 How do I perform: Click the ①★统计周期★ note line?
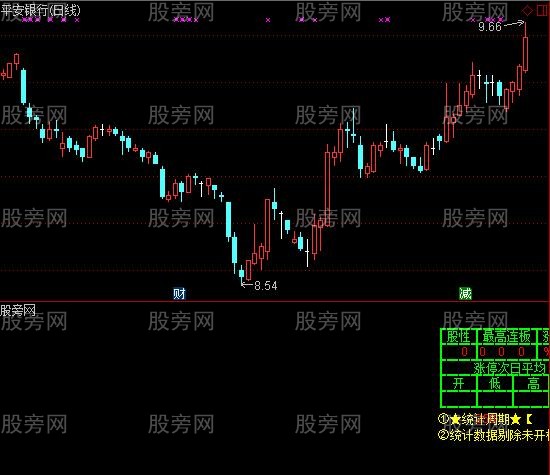[x=485, y=419]
